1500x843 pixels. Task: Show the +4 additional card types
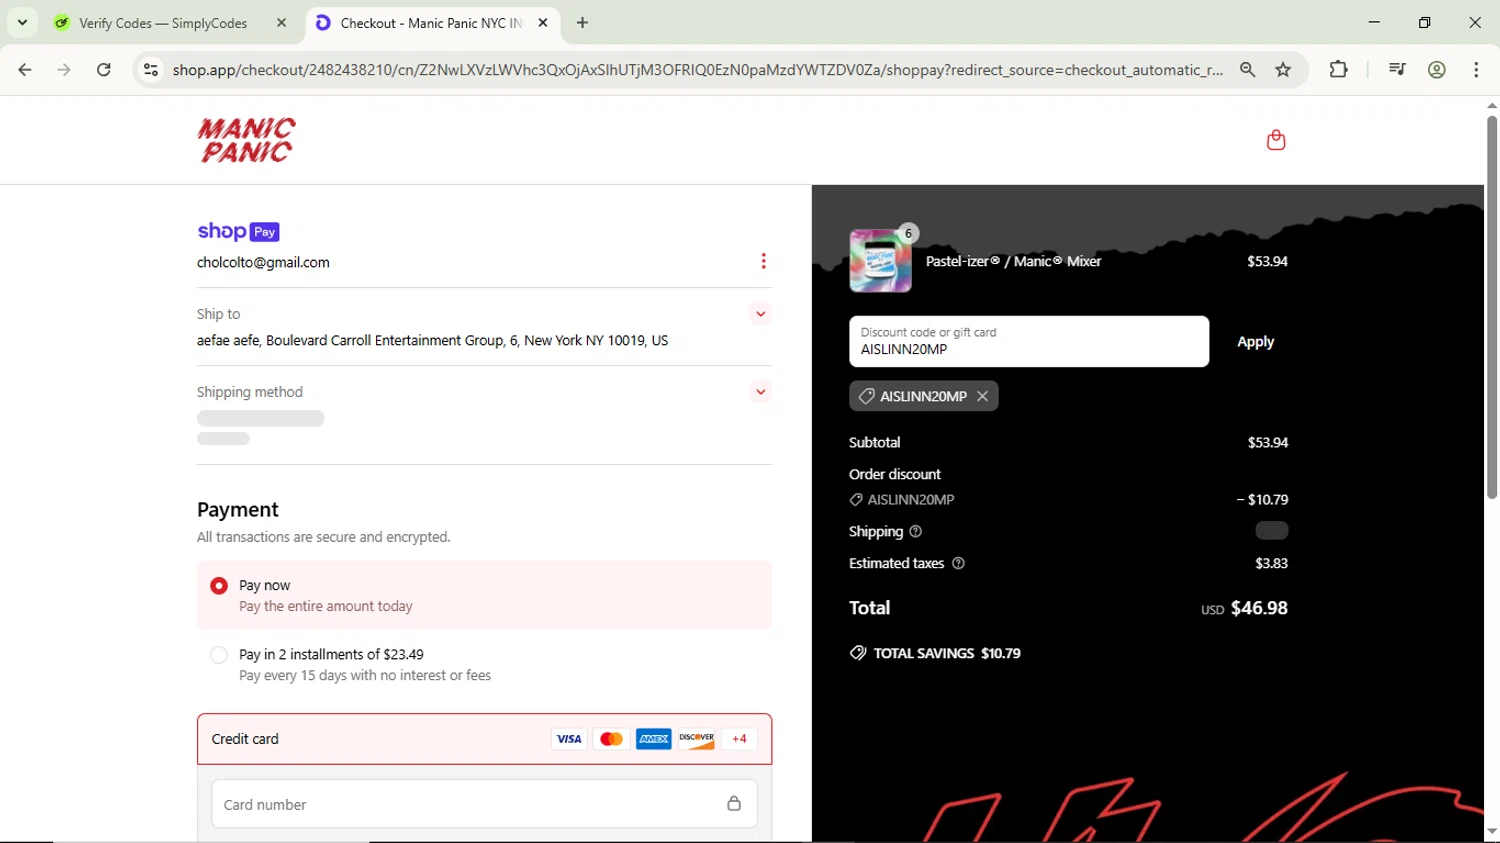tap(739, 739)
